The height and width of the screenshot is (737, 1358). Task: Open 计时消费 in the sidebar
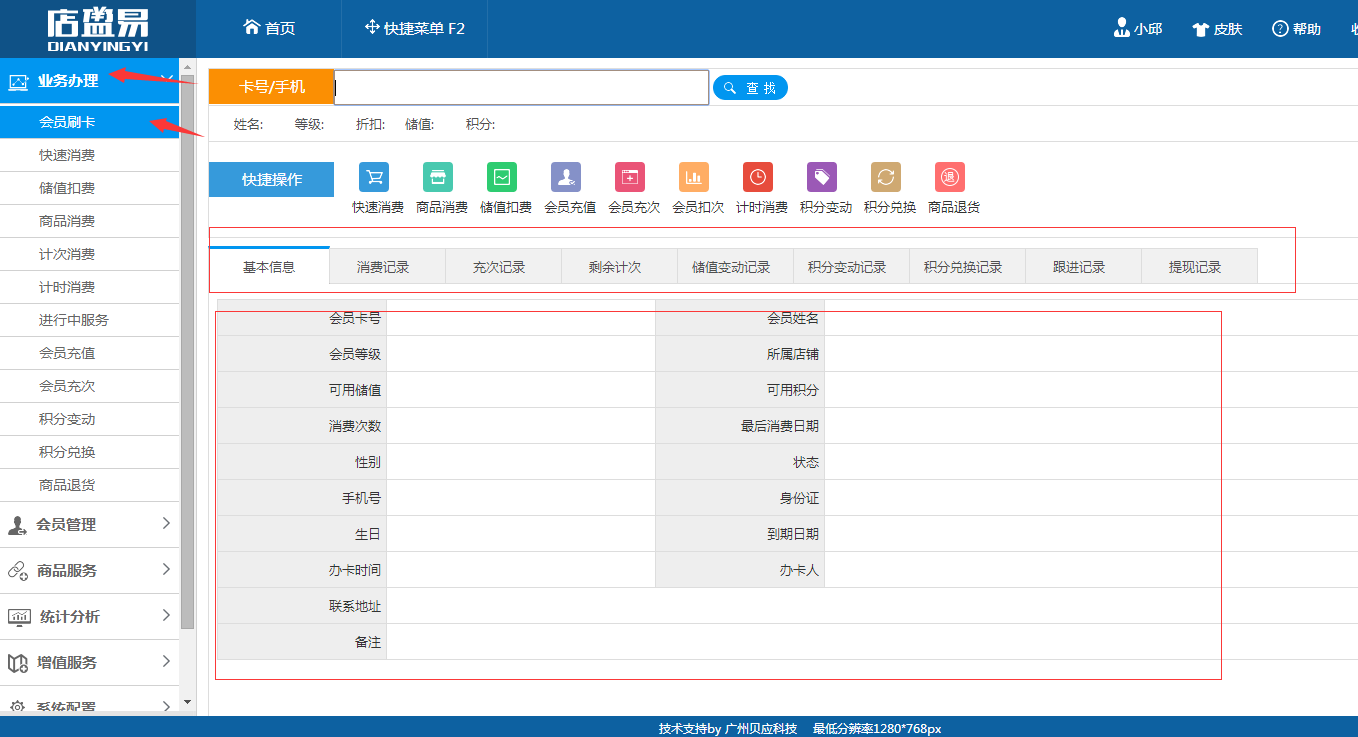[89, 287]
